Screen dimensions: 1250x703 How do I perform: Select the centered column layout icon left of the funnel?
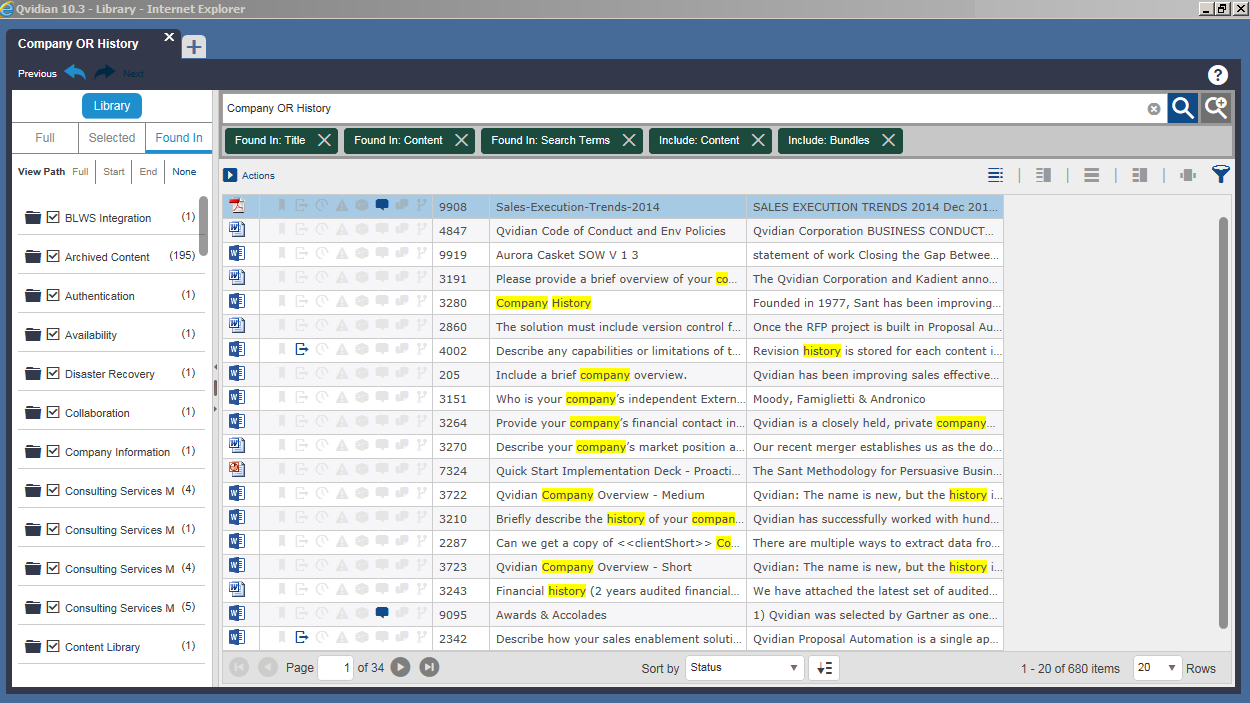pos(1187,175)
